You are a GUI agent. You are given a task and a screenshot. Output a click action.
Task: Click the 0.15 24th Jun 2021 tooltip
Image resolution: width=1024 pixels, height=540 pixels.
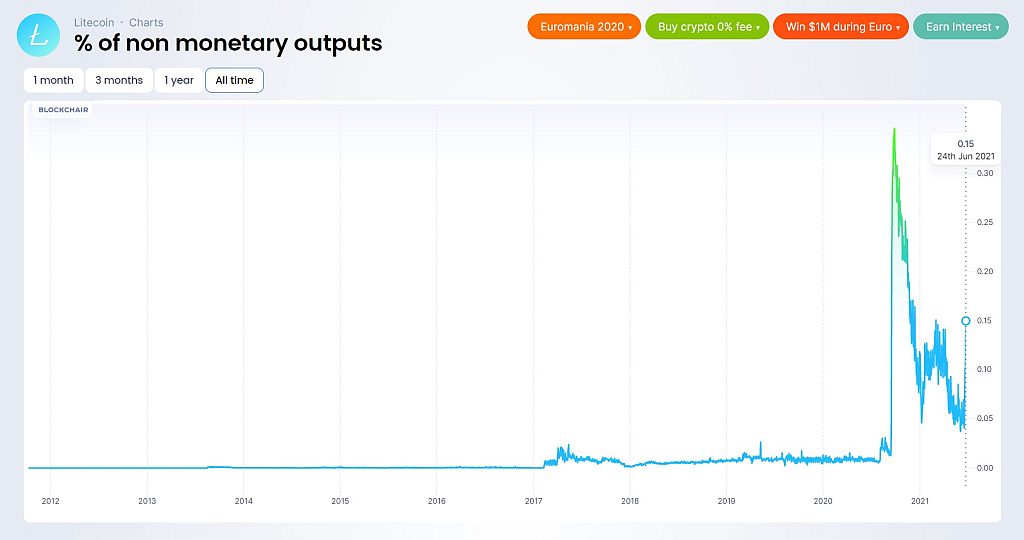click(964, 150)
